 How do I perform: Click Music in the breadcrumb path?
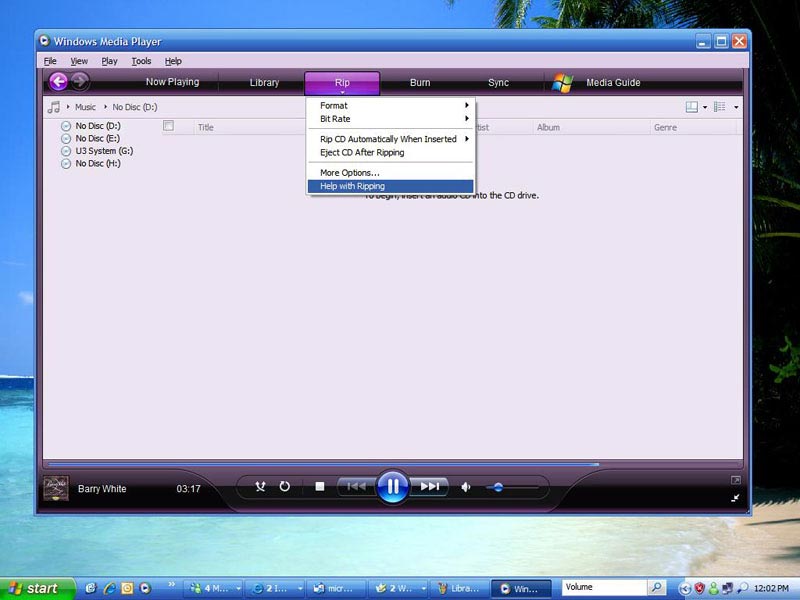click(x=85, y=107)
